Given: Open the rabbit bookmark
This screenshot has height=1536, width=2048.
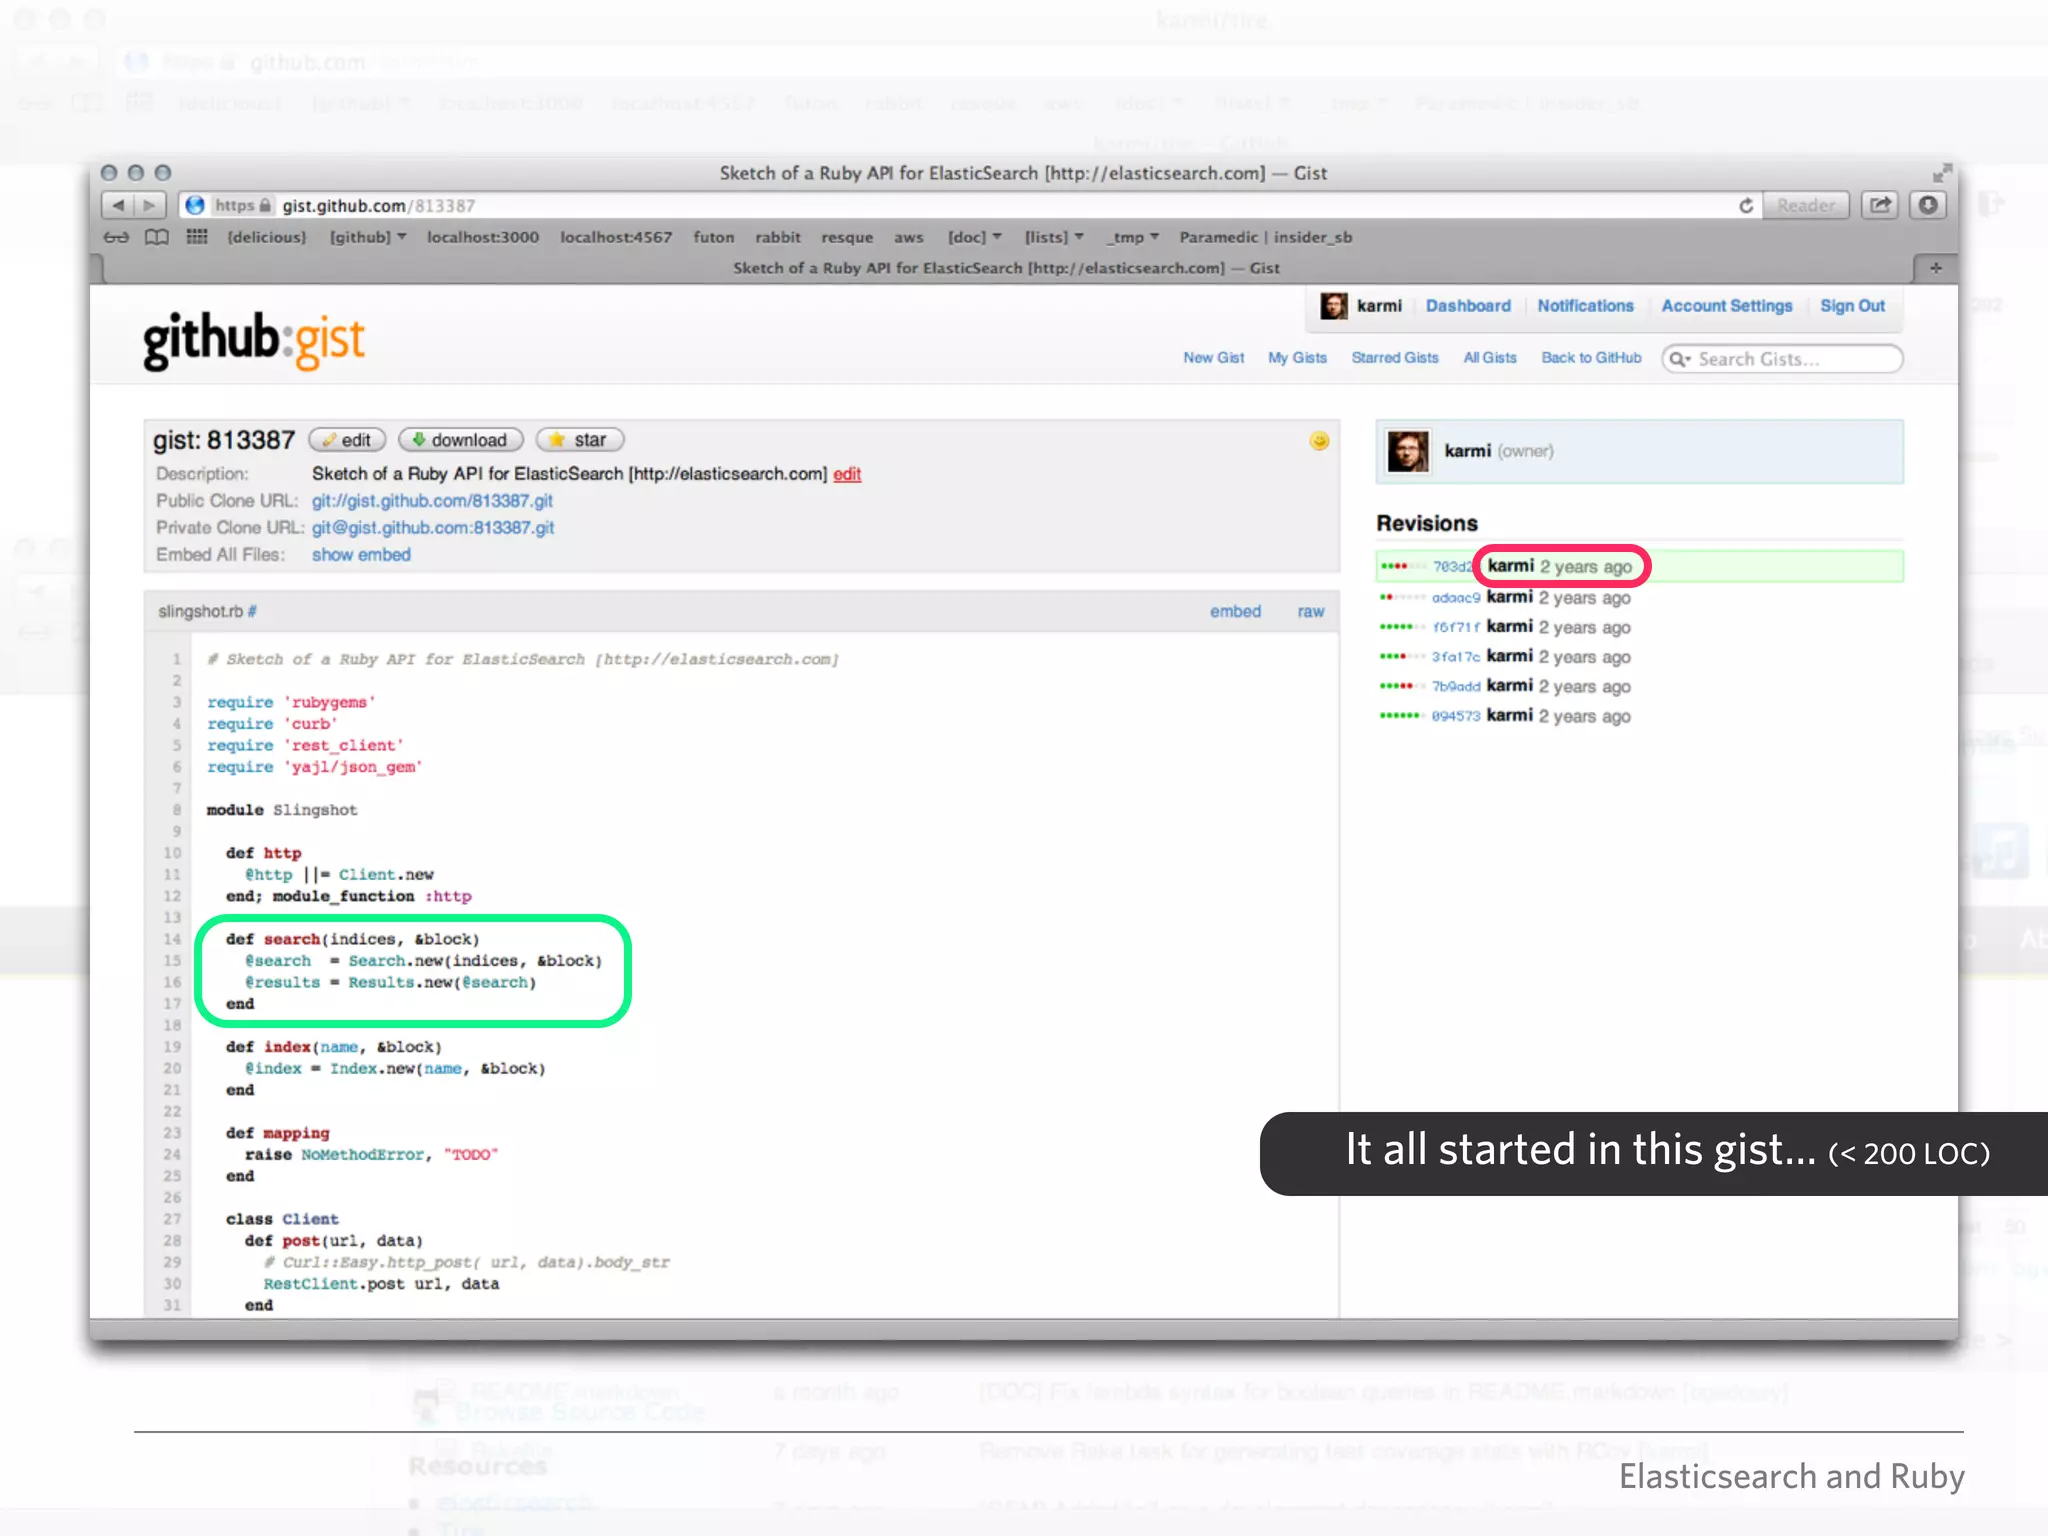Looking at the screenshot, I should (778, 237).
